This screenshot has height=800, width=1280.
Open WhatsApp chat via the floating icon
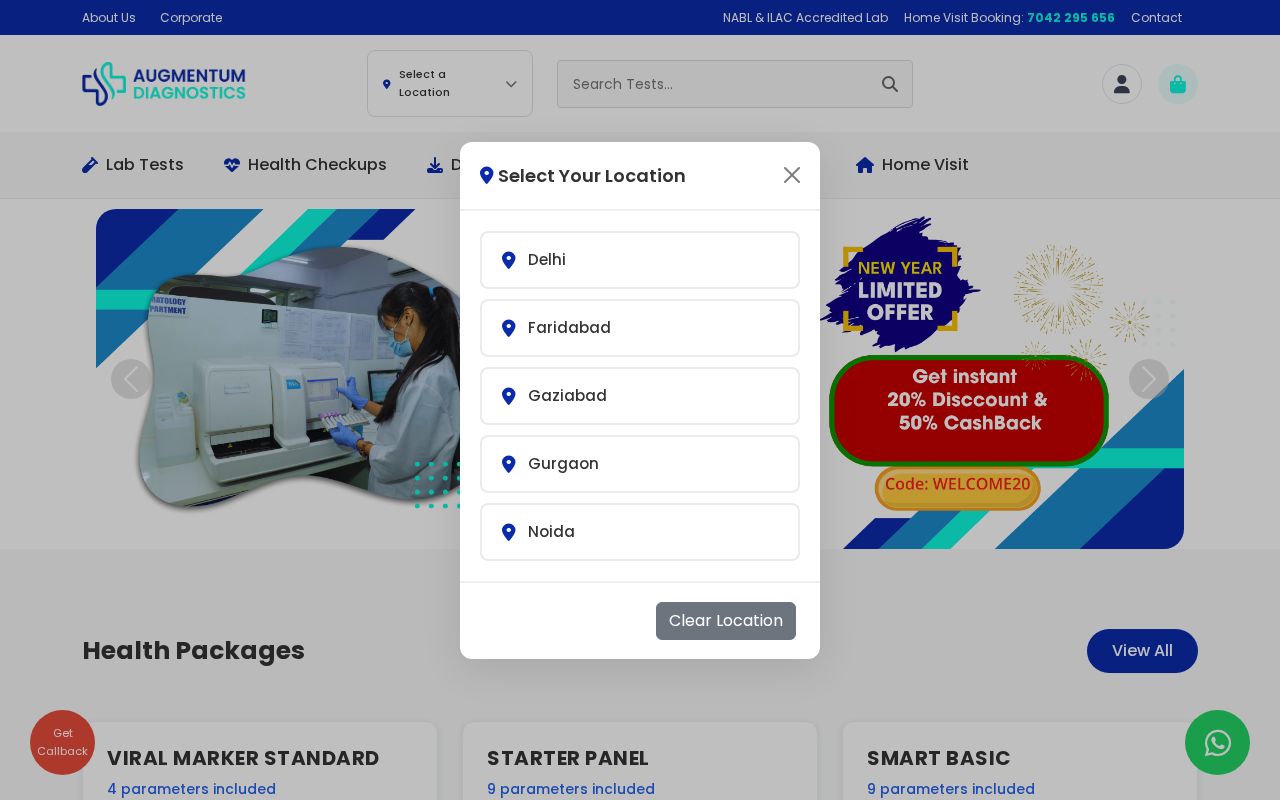coord(1218,743)
